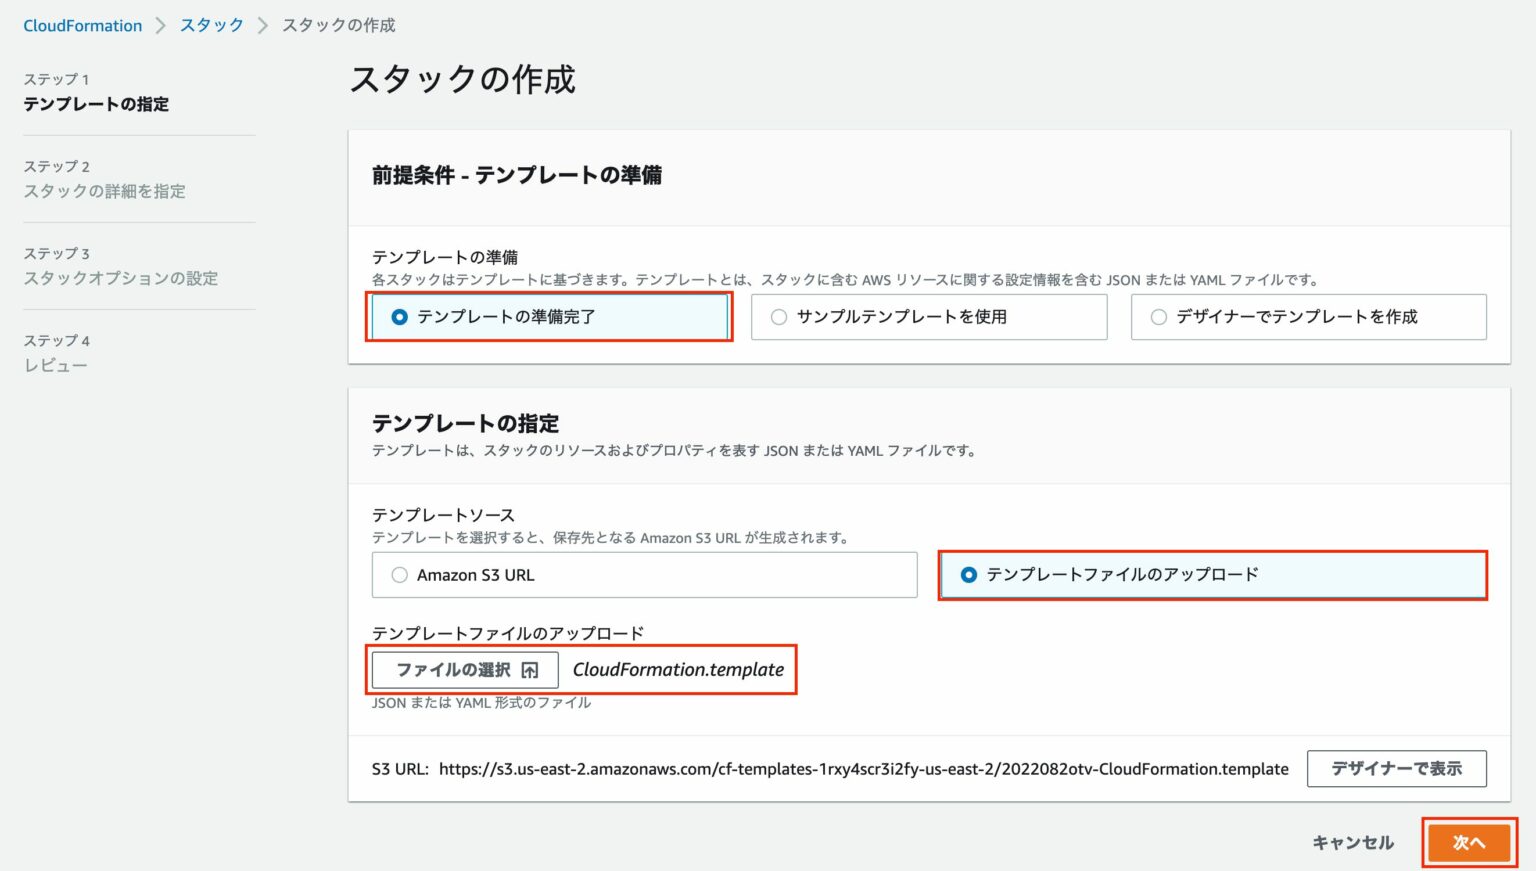This screenshot has width=1536, height=871.
Task: Open the CloudFormation breadcrumb link
Action: 83,25
